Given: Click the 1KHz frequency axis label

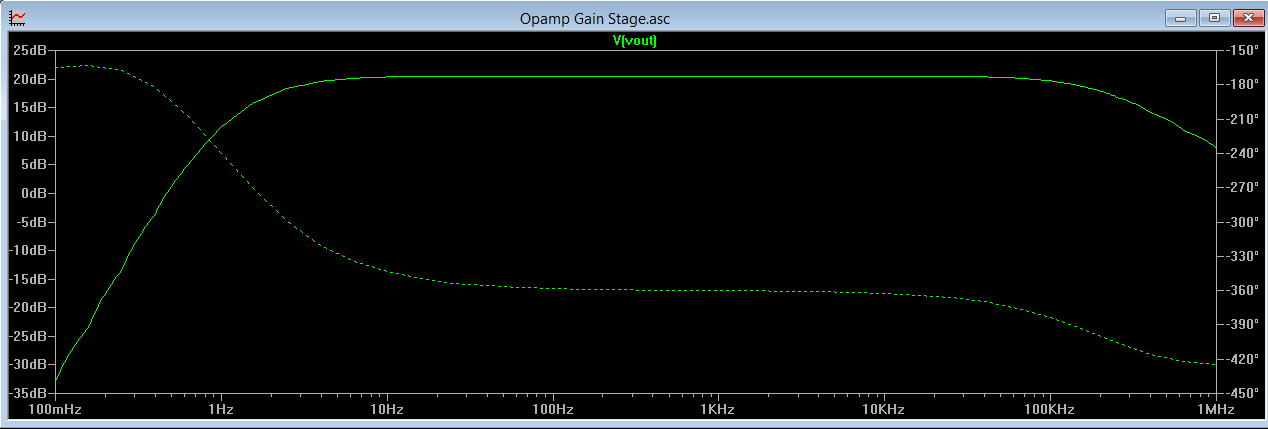Looking at the screenshot, I should tap(717, 410).
